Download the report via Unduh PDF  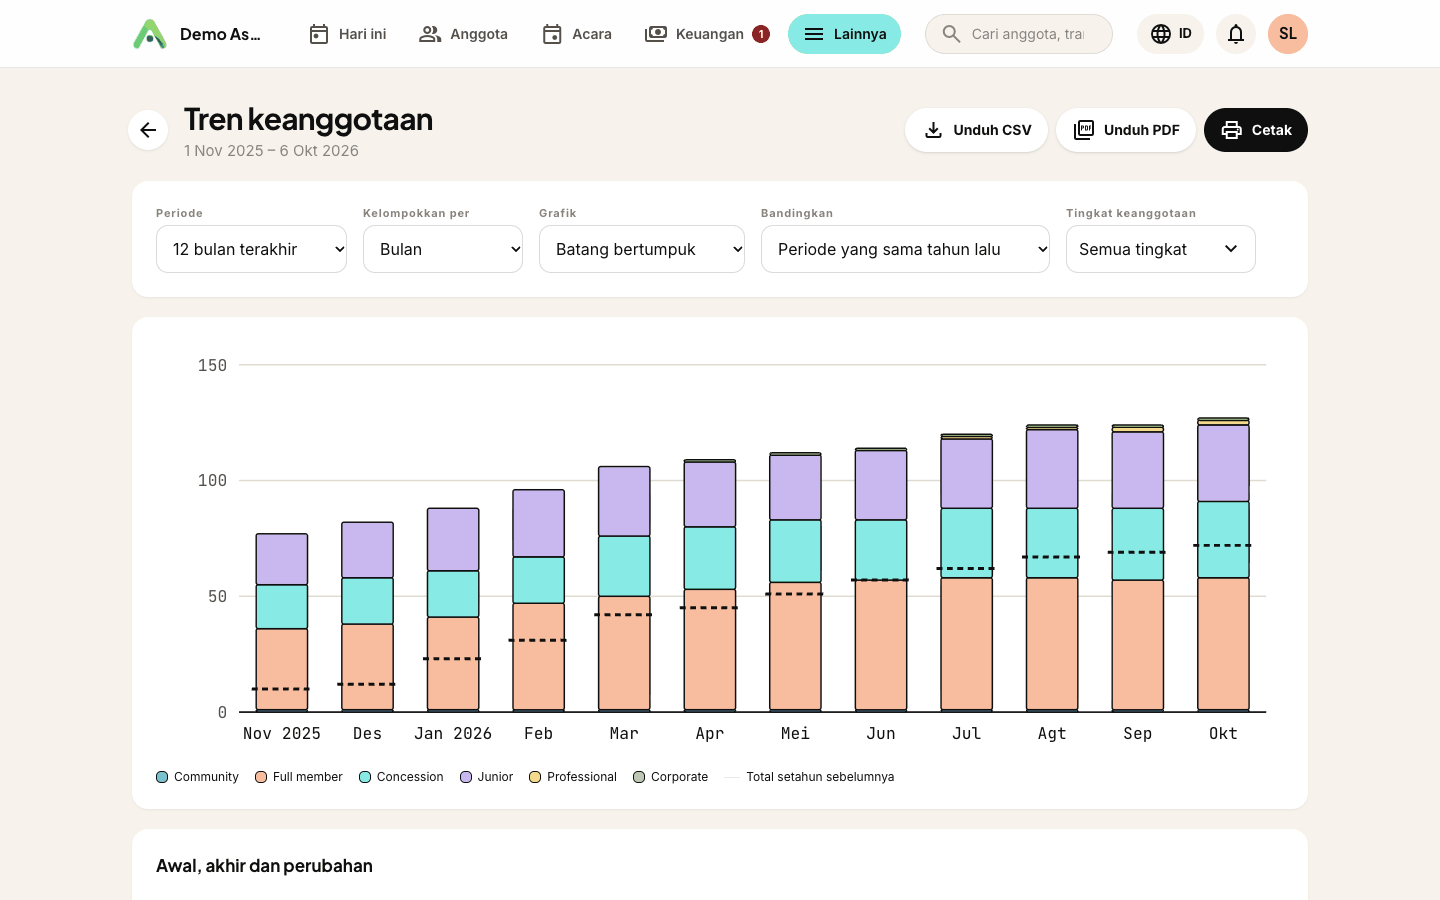(x=1126, y=130)
